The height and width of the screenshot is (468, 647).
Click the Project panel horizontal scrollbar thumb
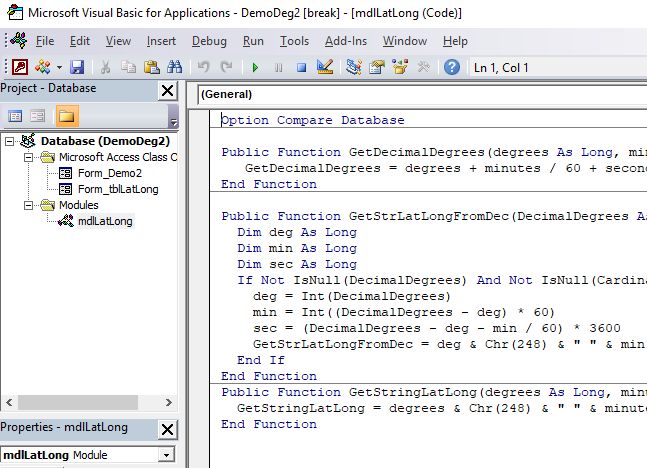pyautogui.click(x=78, y=402)
